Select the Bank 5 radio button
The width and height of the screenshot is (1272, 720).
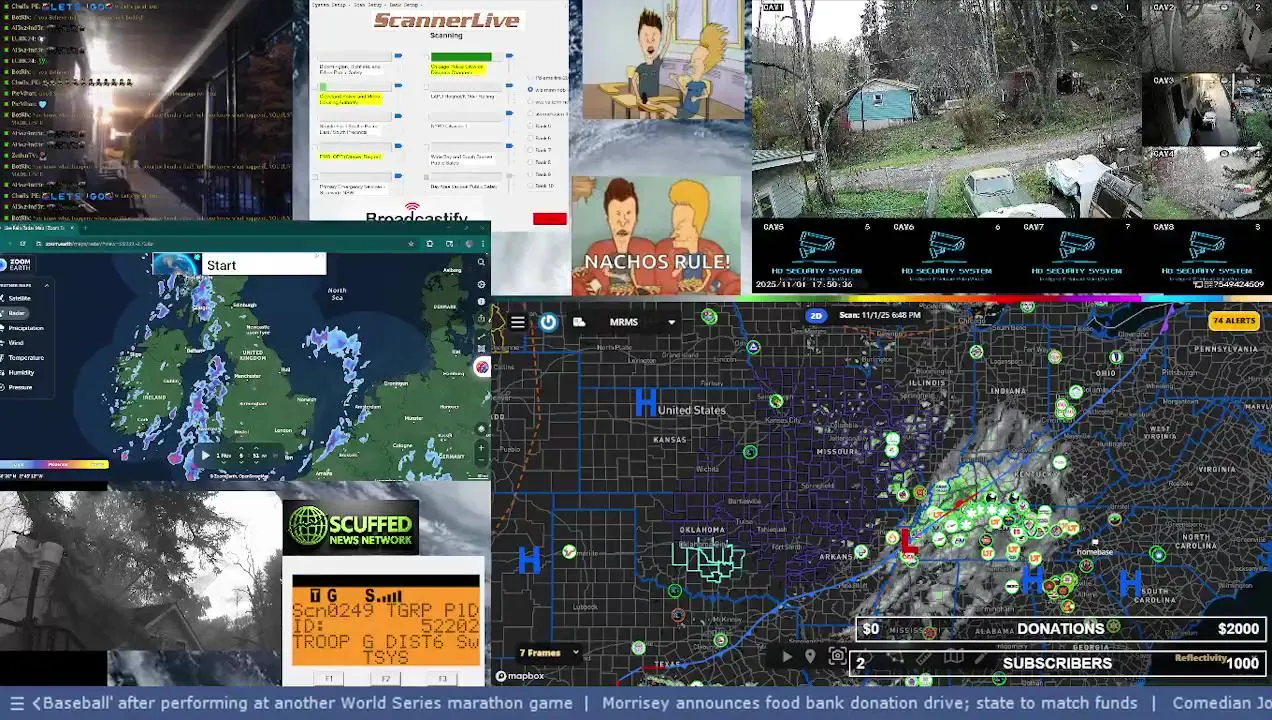pos(530,126)
